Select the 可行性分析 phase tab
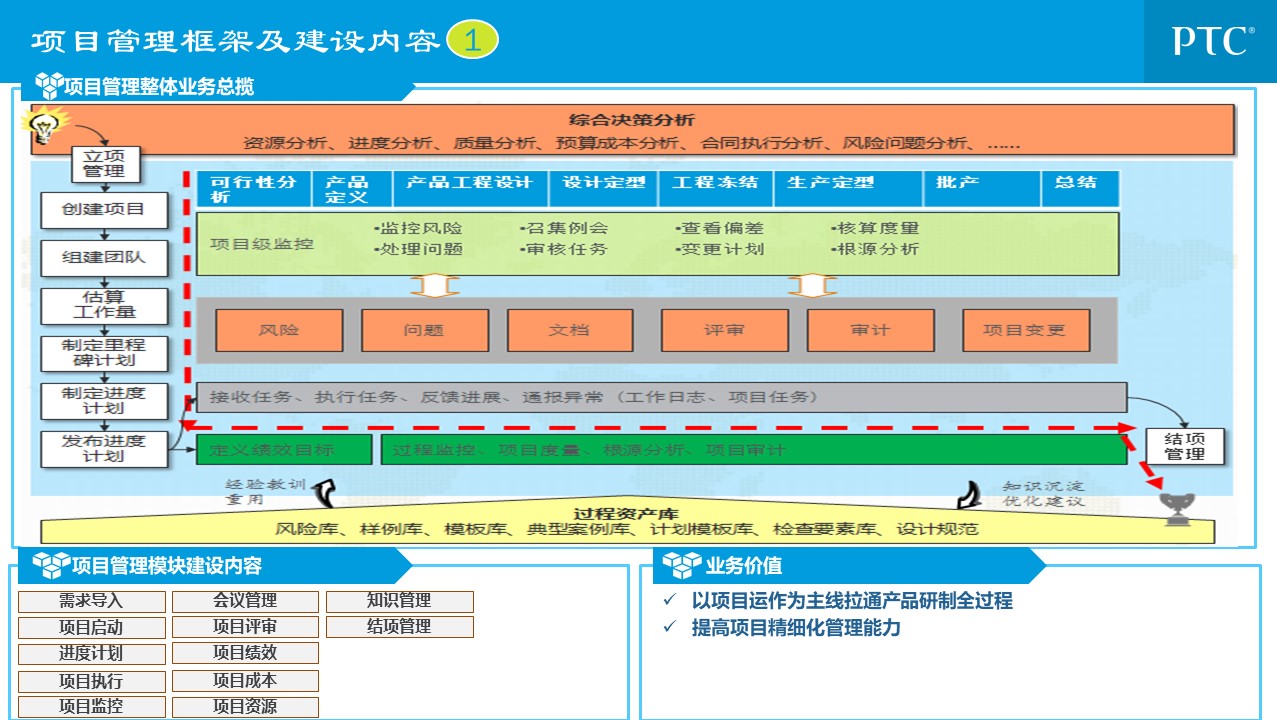This screenshot has height=720, width=1277. pos(253,188)
